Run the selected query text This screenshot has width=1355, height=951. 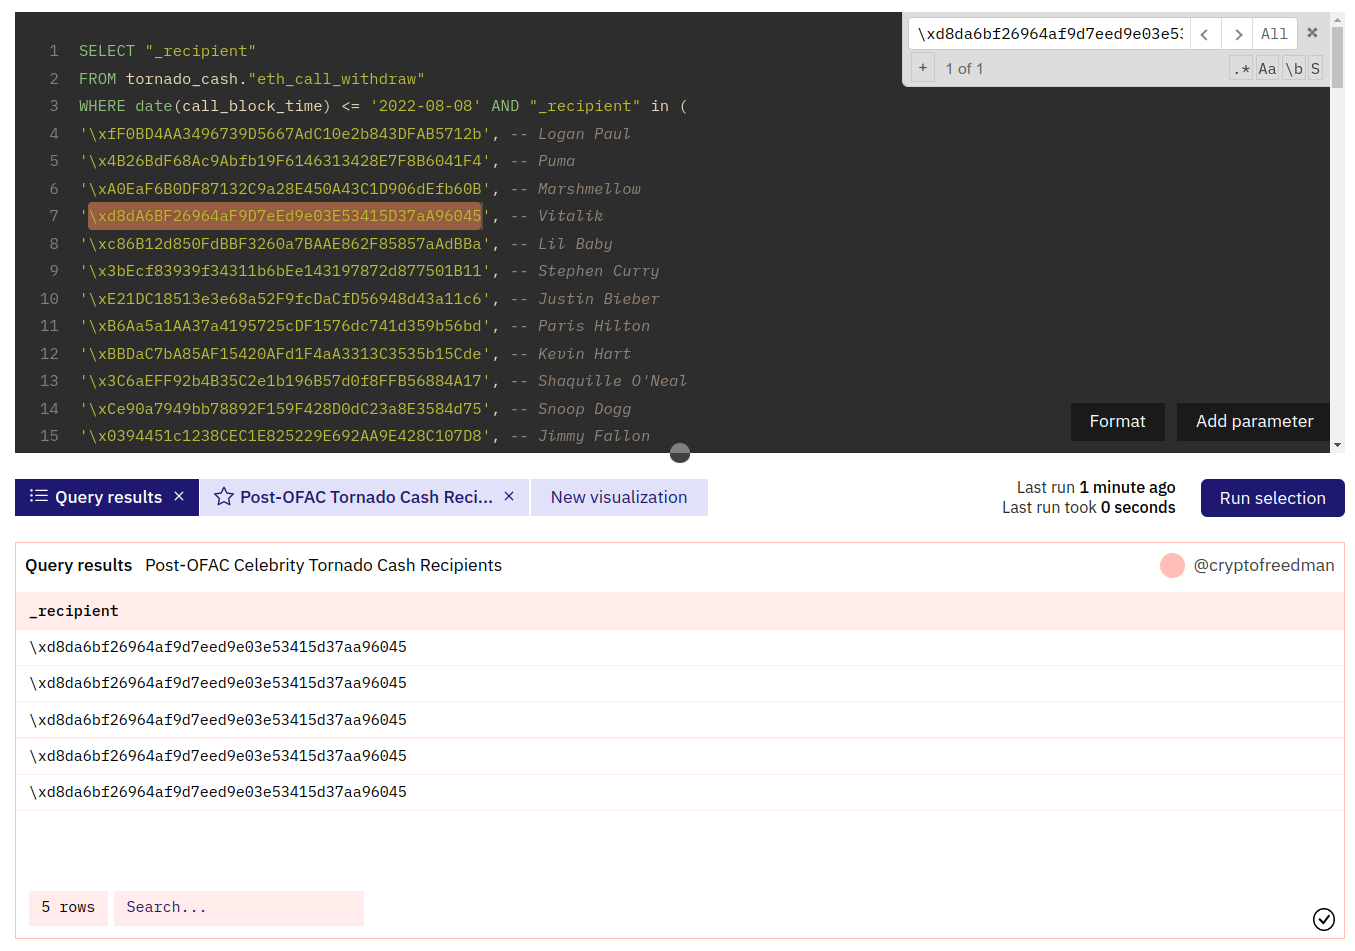tap(1272, 498)
